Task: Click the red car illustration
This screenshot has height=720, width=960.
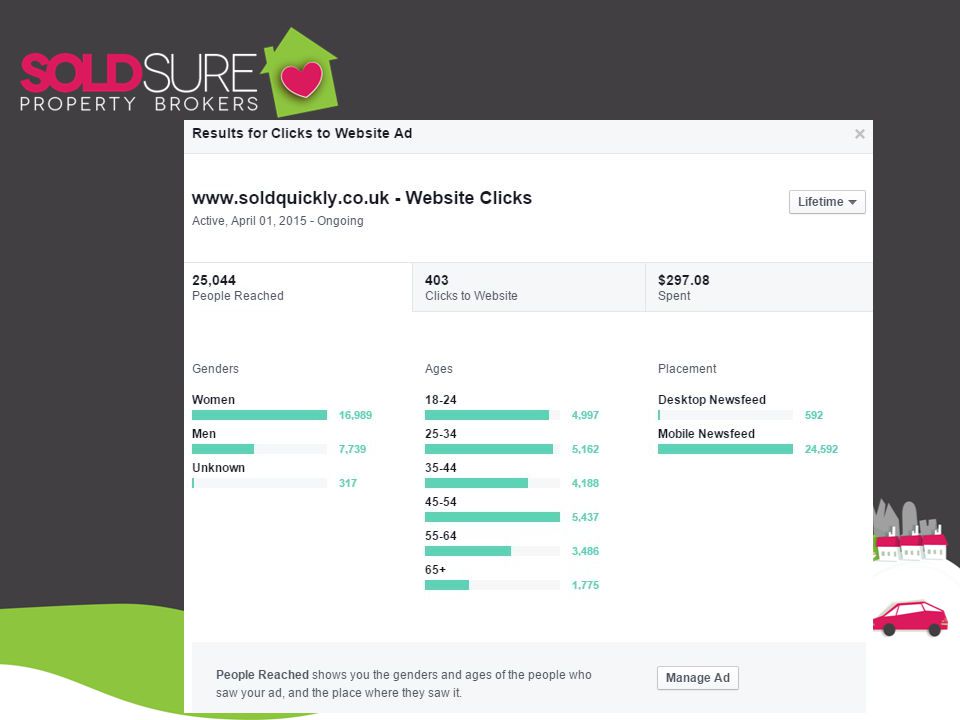Action: click(910, 618)
